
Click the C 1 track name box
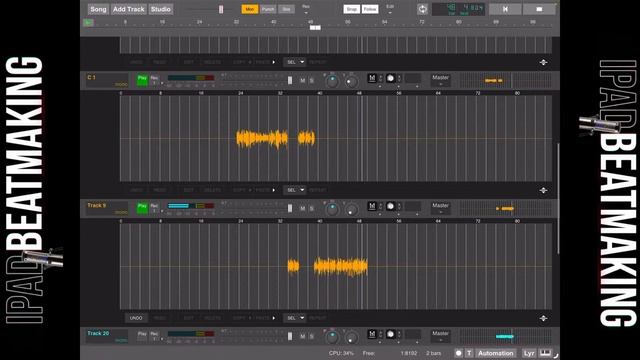(x=107, y=80)
